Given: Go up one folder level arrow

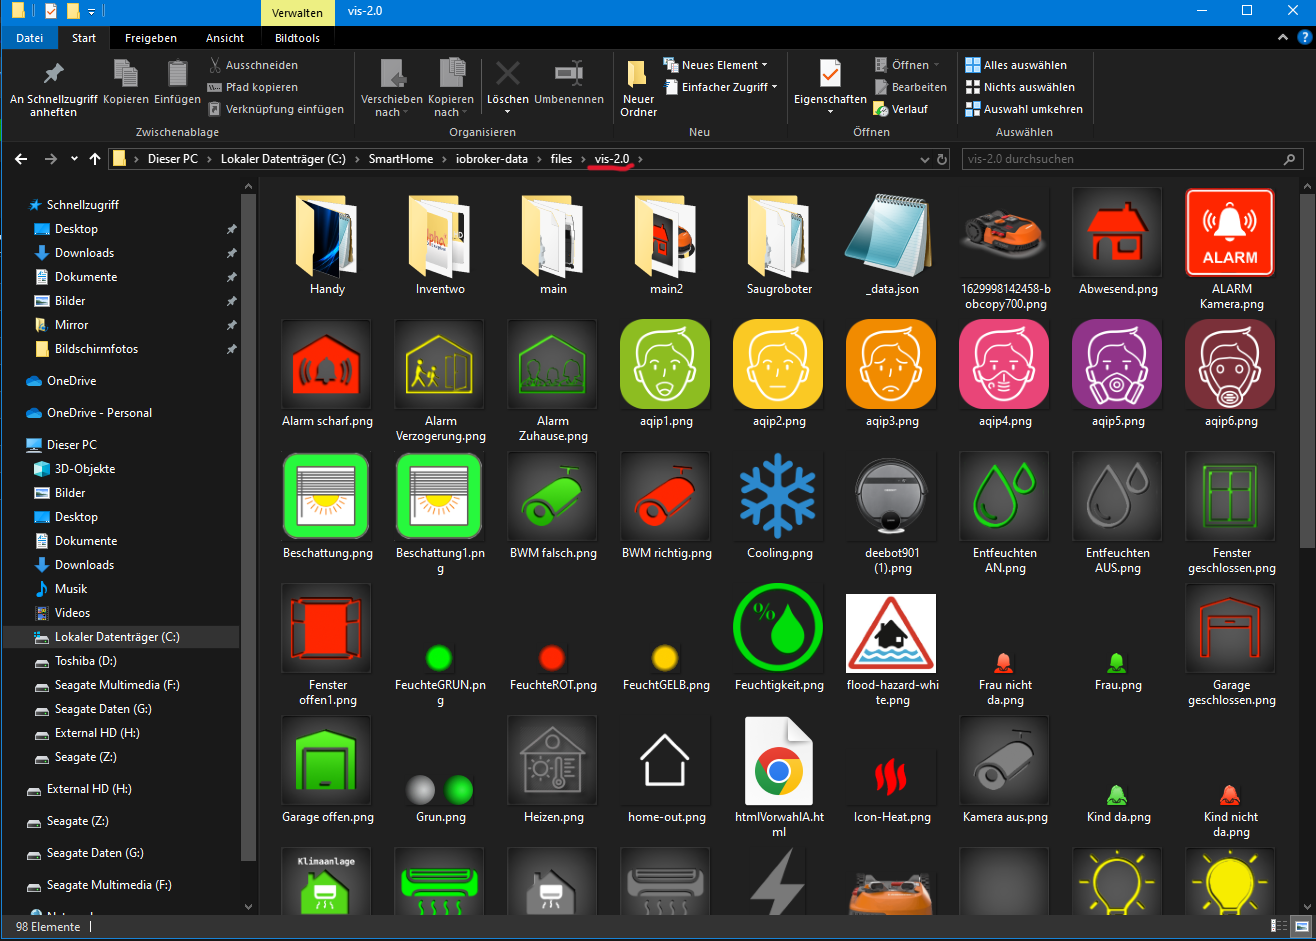Looking at the screenshot, I should 95,159.
